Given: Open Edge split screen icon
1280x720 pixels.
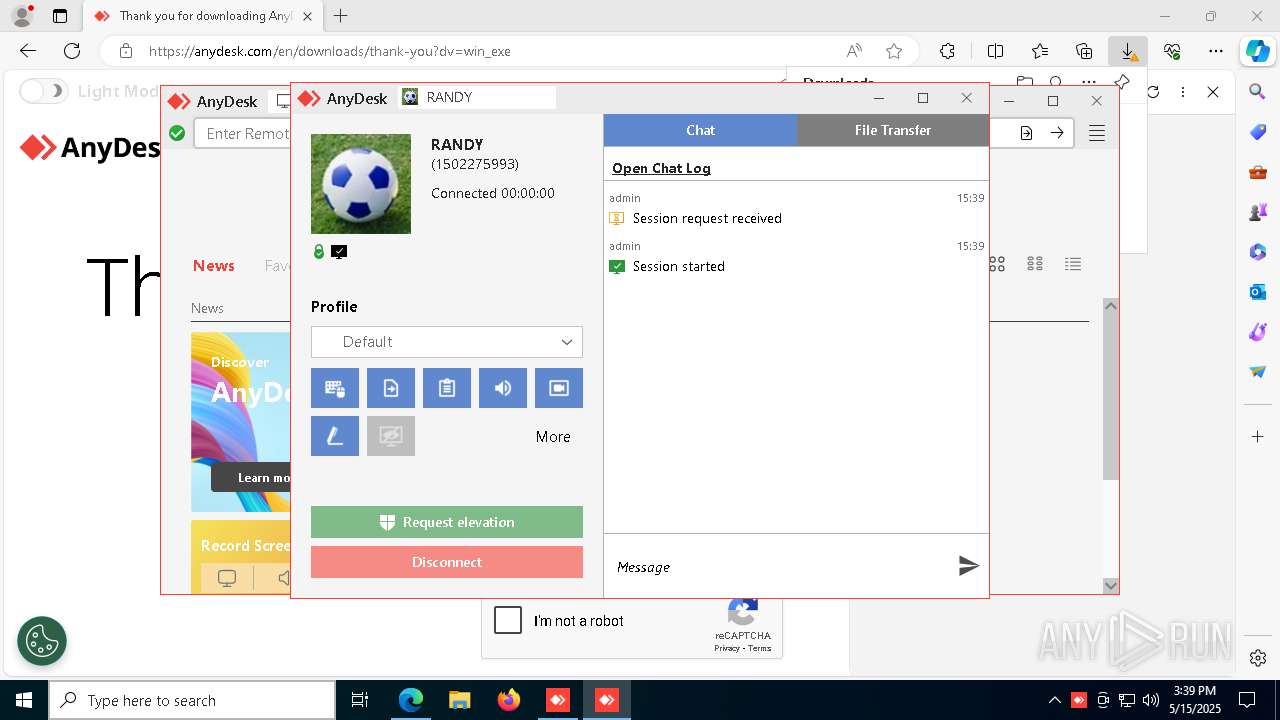Looking at the screenshot, I should pos(996,51).
